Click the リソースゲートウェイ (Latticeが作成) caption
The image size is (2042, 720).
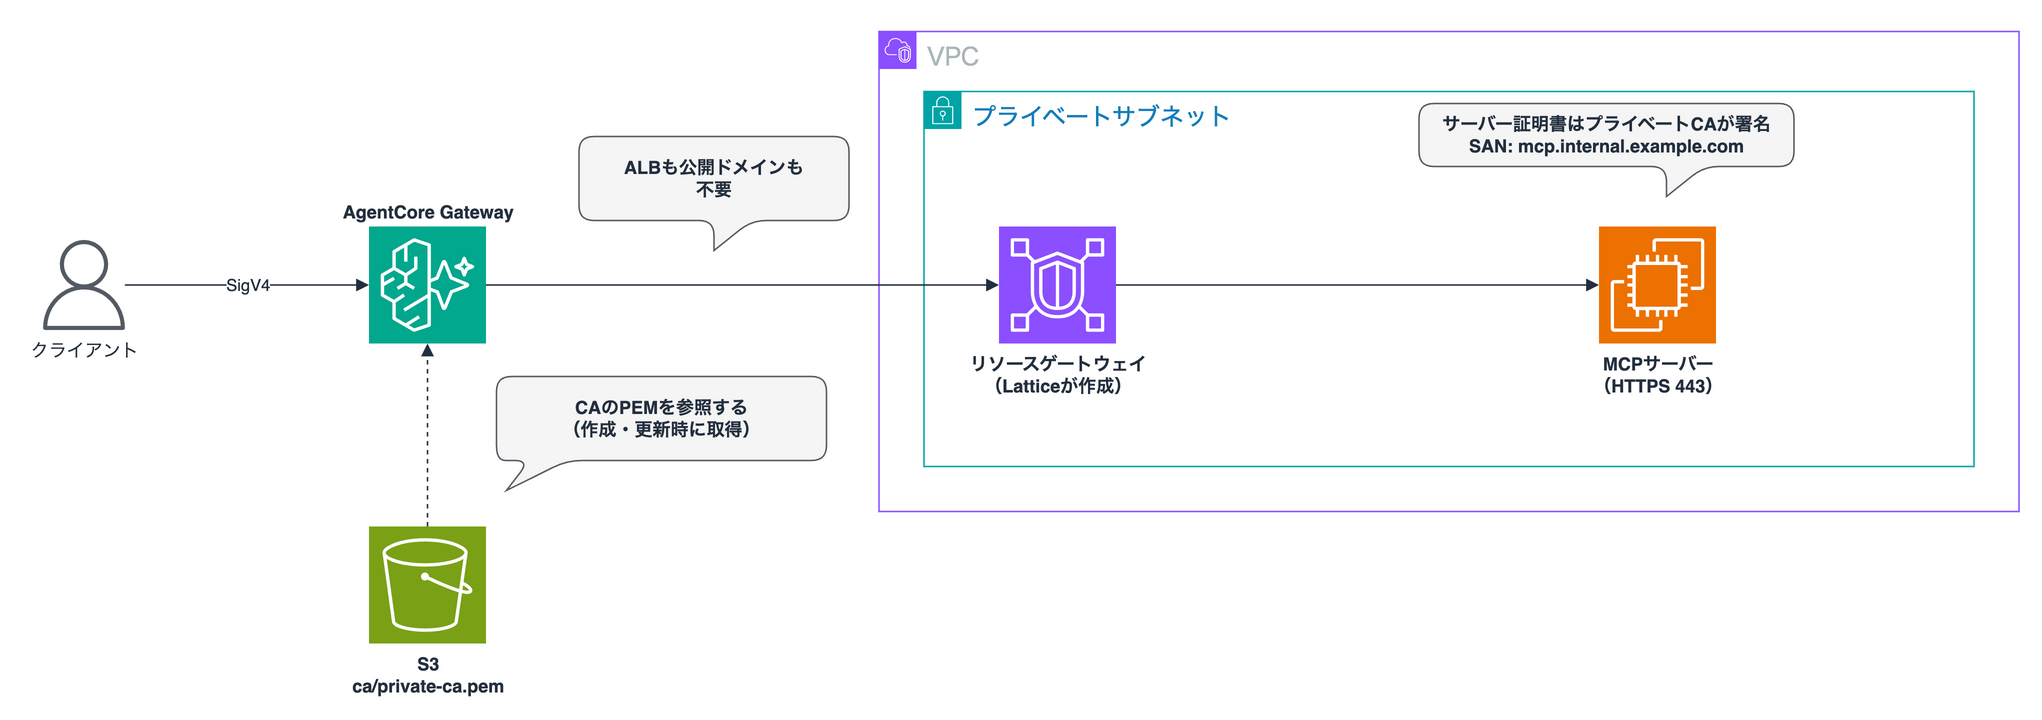[1058, 375]
